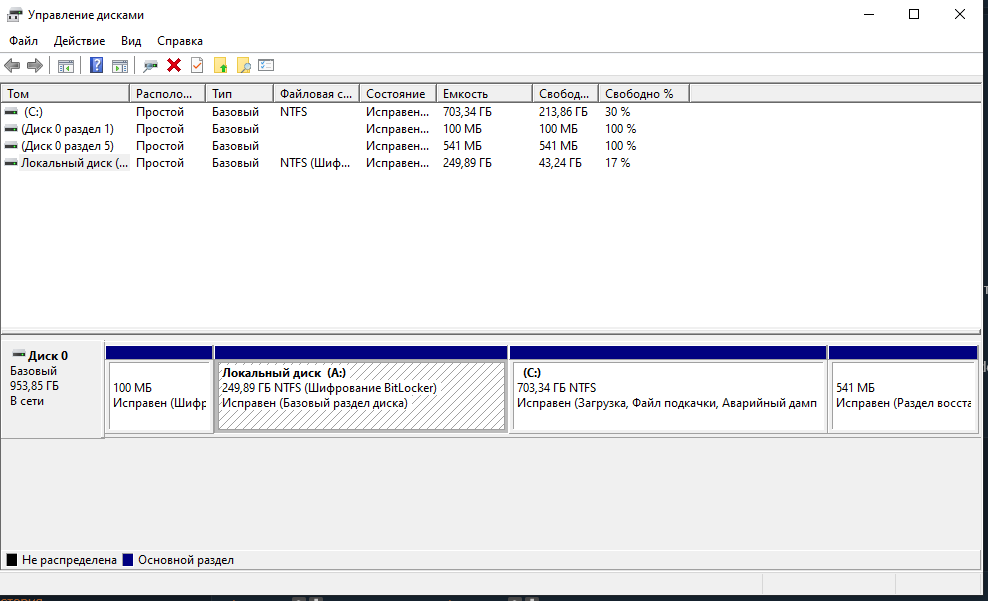The image size is (988, 601).
Task: Maximize the Disk Management window
Action: pyautogui.click(x=914, y=14)
